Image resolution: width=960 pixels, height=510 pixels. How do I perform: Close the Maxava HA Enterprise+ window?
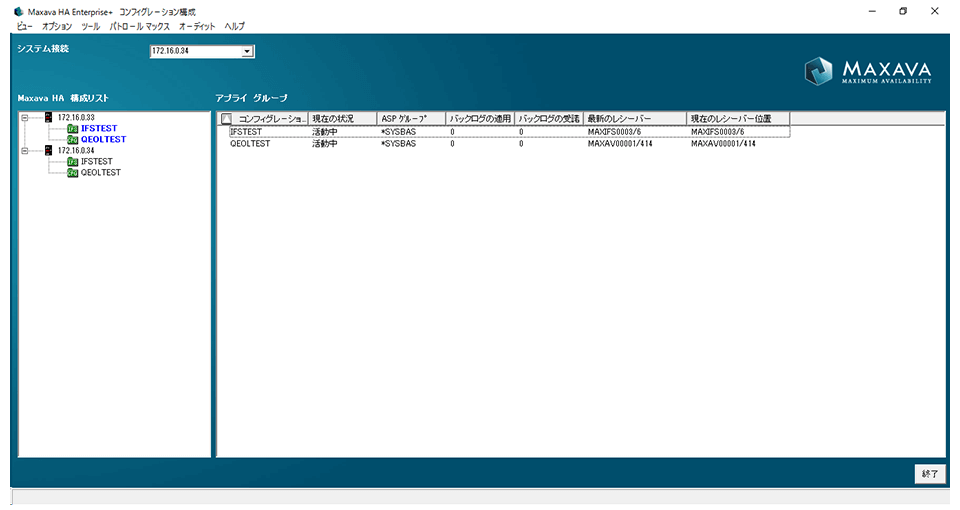(x=935, y=11)
